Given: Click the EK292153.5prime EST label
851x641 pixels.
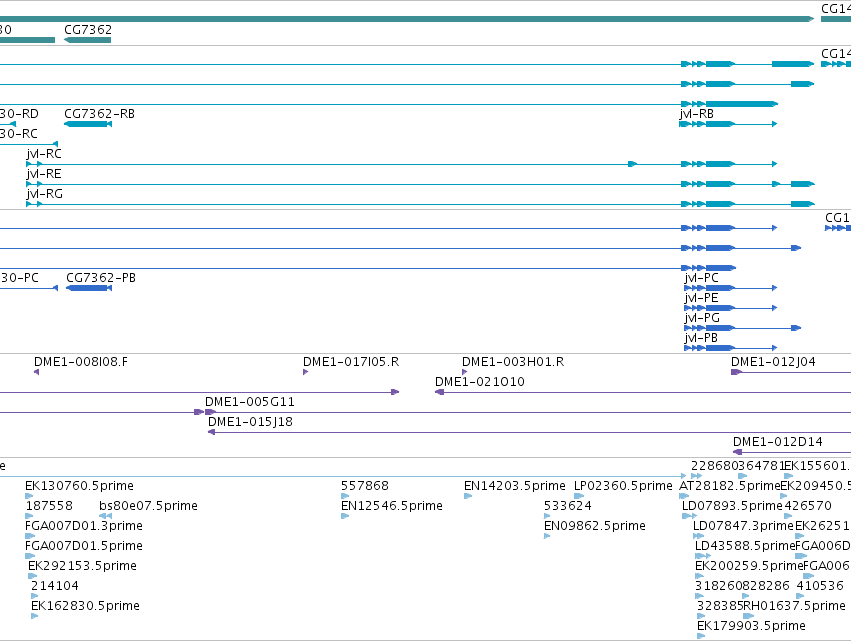Looking at the screenshot, I should pos(82,566).
